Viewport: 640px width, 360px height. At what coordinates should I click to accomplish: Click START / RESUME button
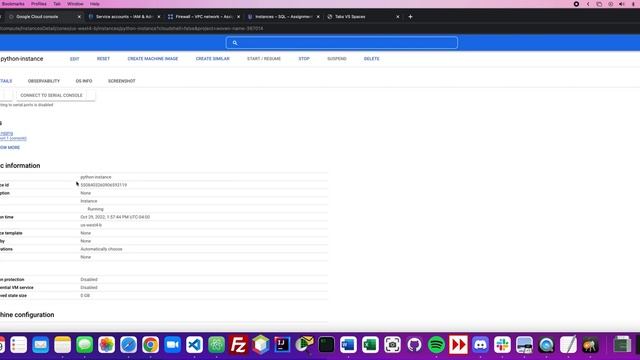(x=264, y=59)
